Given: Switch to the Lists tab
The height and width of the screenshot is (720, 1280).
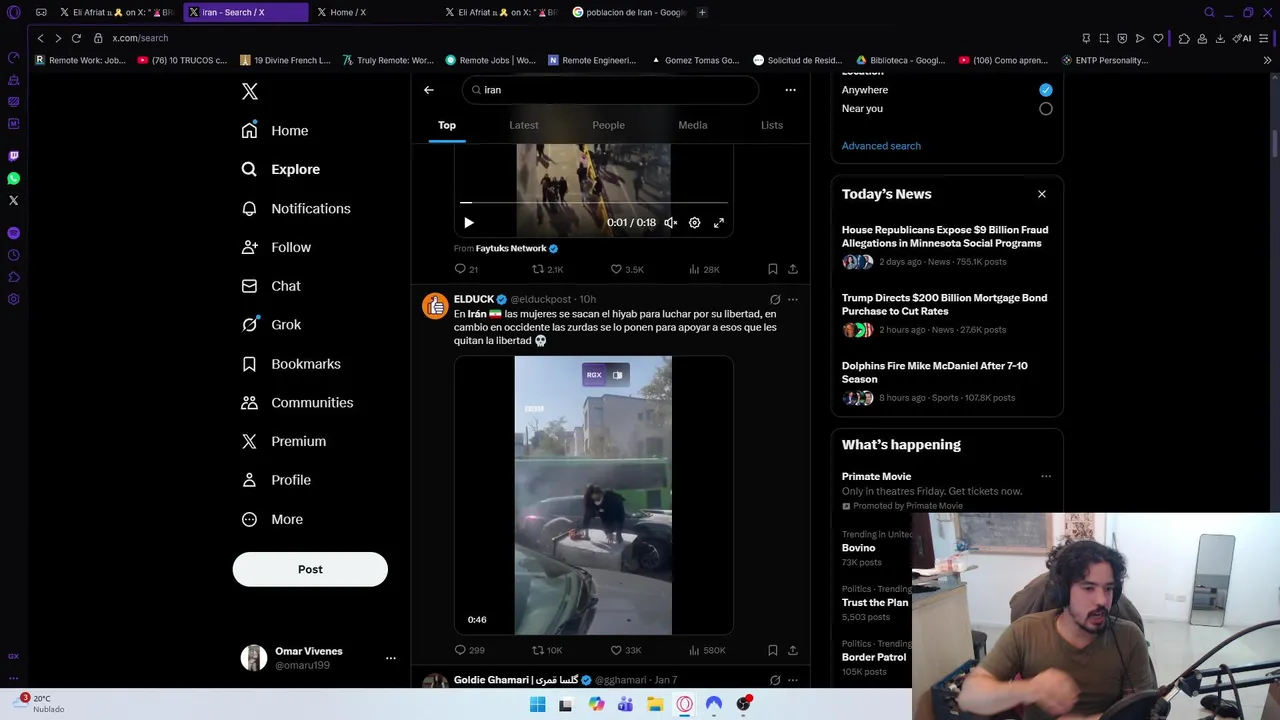Looking at the screenshot, I should tap(772, 125).
